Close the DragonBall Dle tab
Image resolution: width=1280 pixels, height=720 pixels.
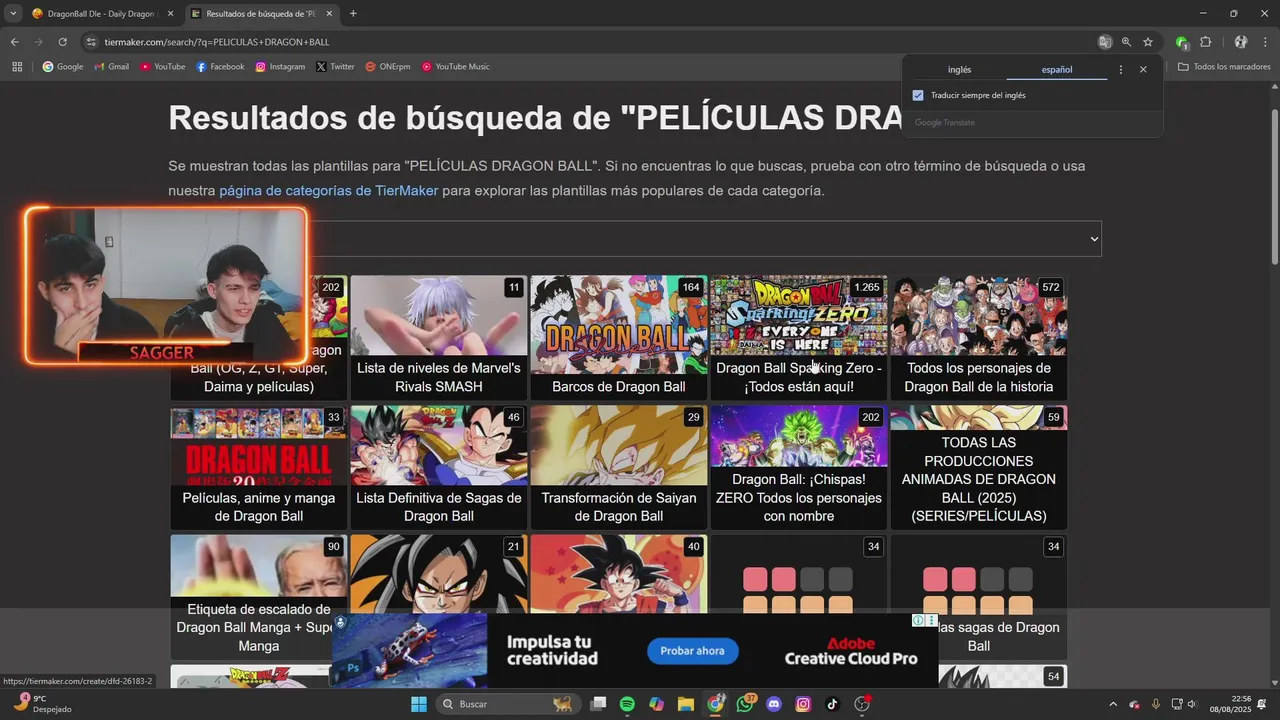(170, 14)
